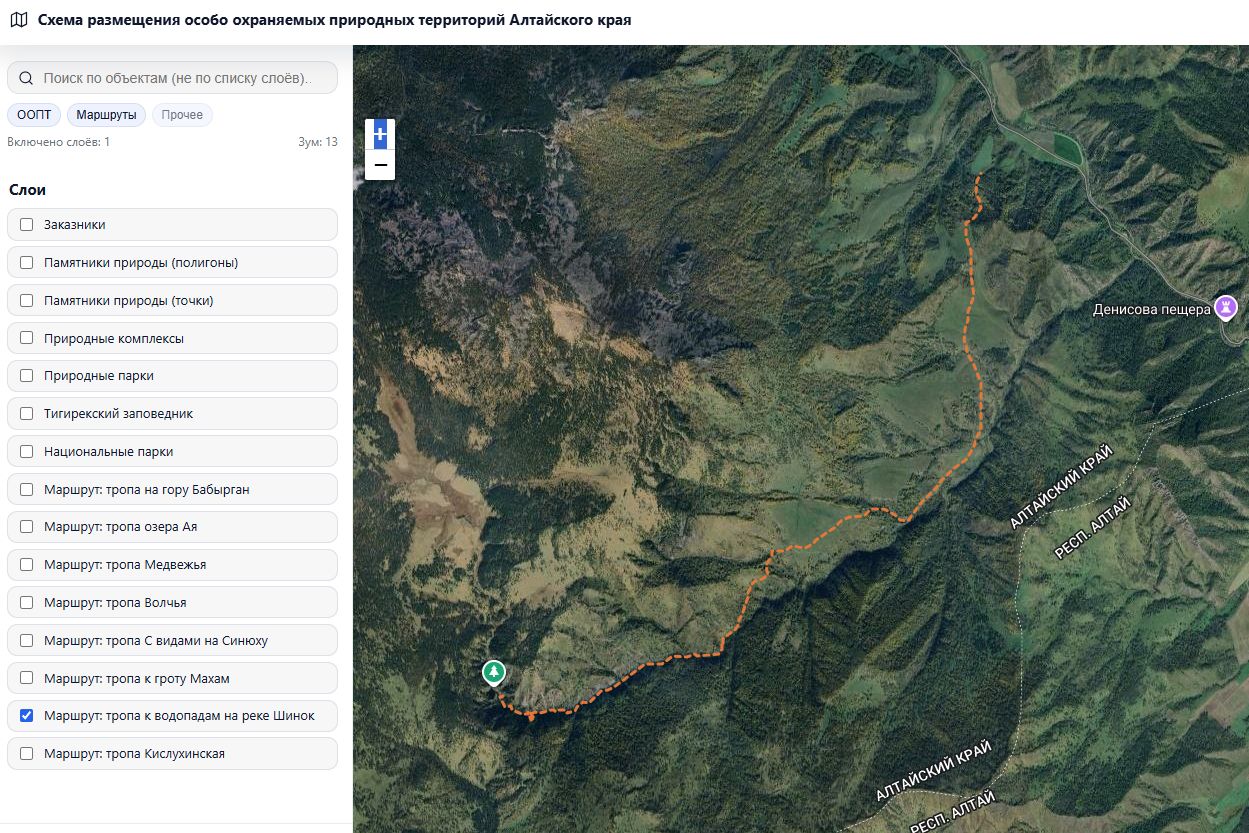This screenshot has width=1249, height=833.
Task: Click the map icon in page header
Action: point(18,20)
